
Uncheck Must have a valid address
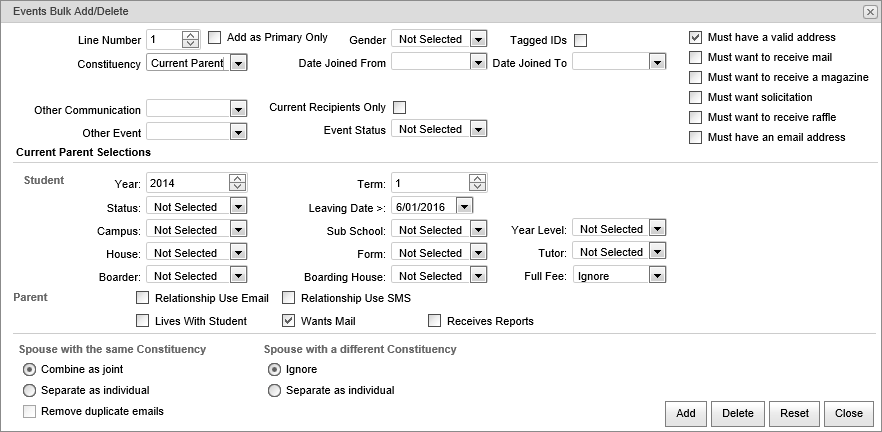pyautogui.click(x=696, y=38)
